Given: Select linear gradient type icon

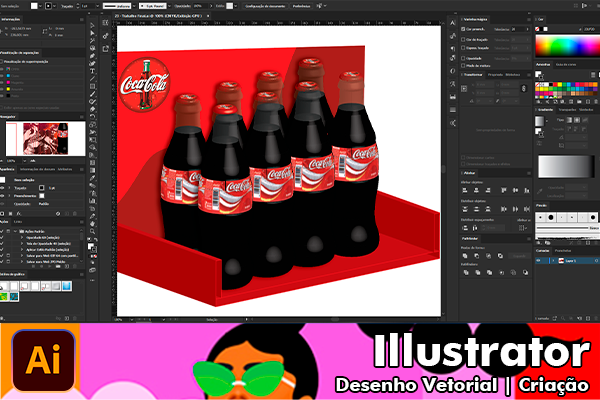Looking at the screenshot, I should click(x=570, y=120).
